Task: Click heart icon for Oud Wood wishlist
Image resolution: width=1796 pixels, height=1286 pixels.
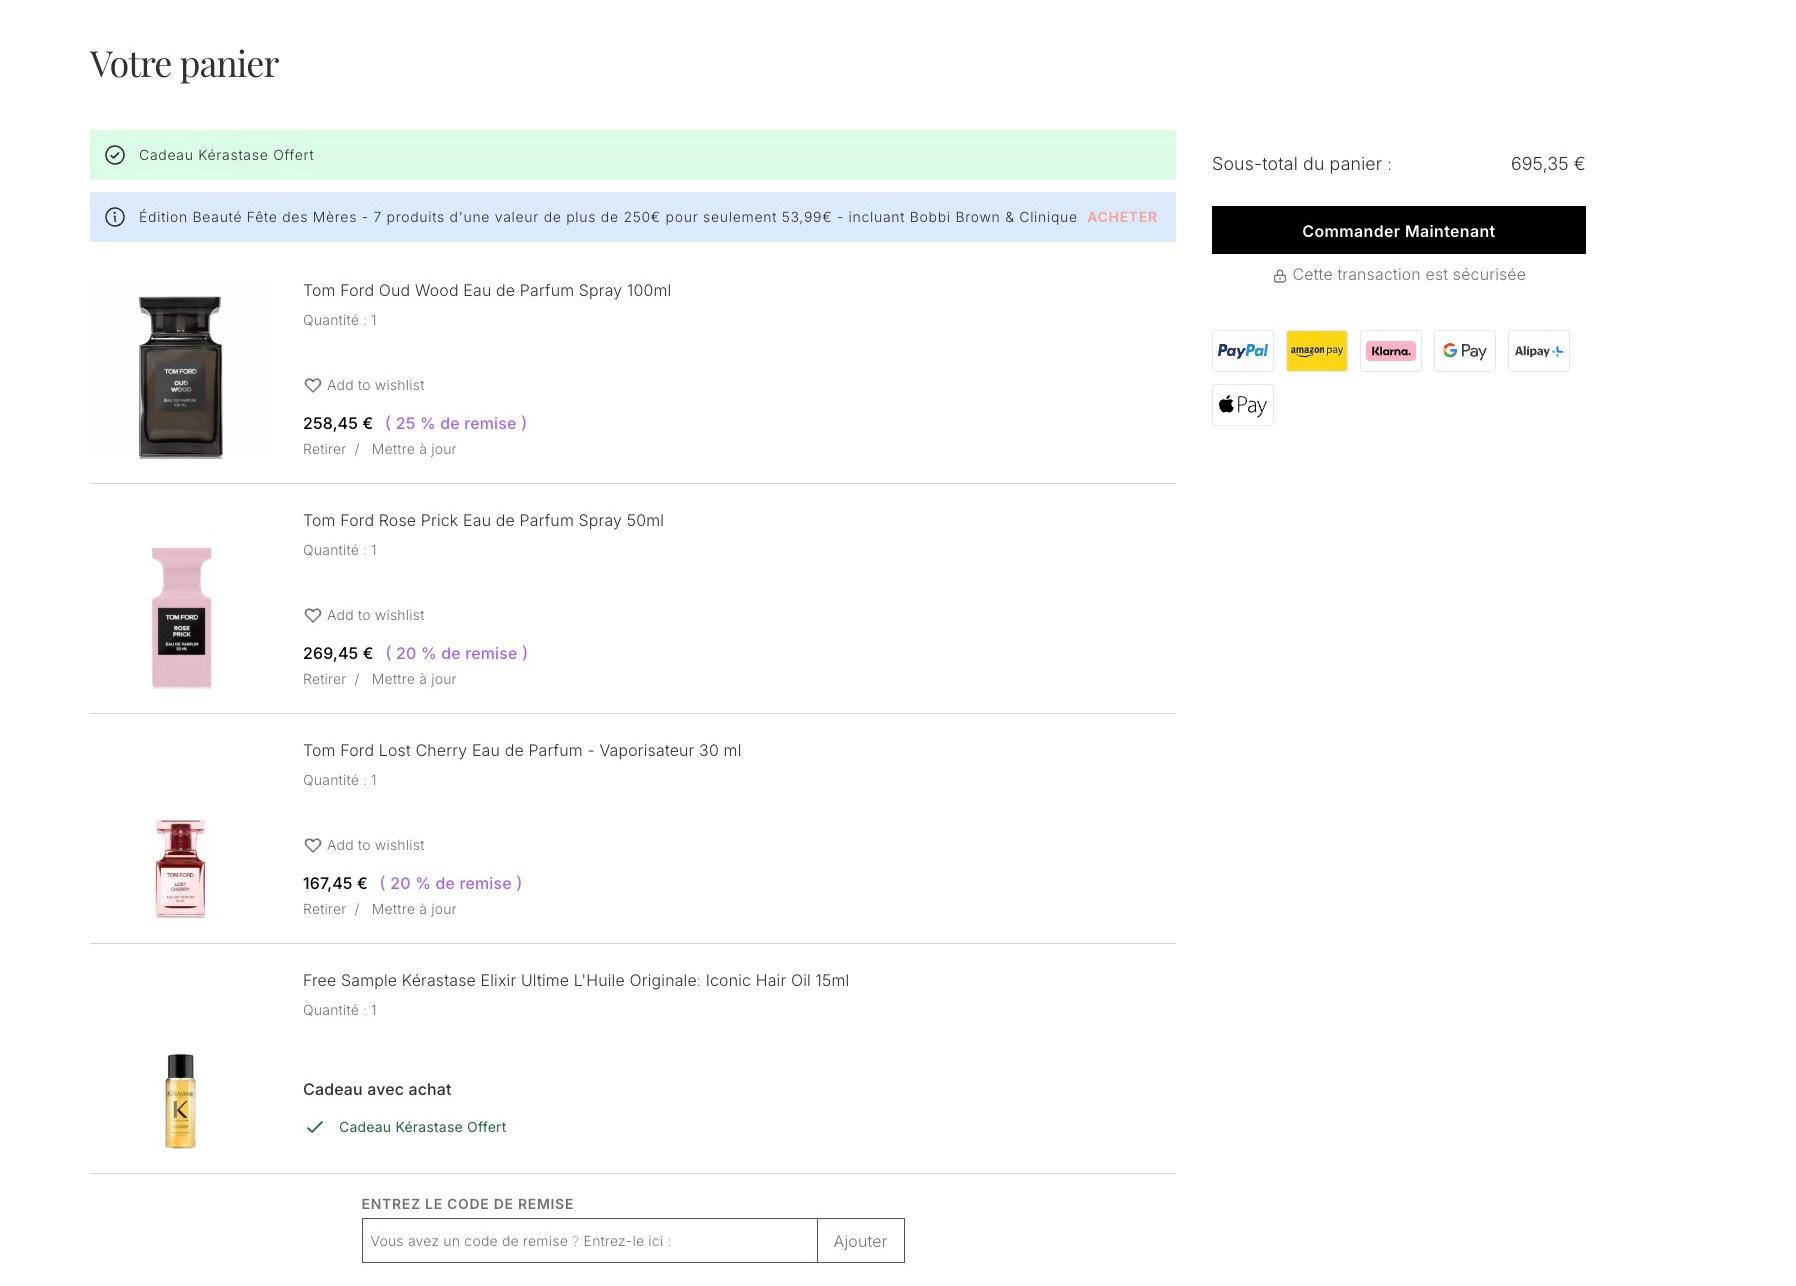Action: click(312, 386)
